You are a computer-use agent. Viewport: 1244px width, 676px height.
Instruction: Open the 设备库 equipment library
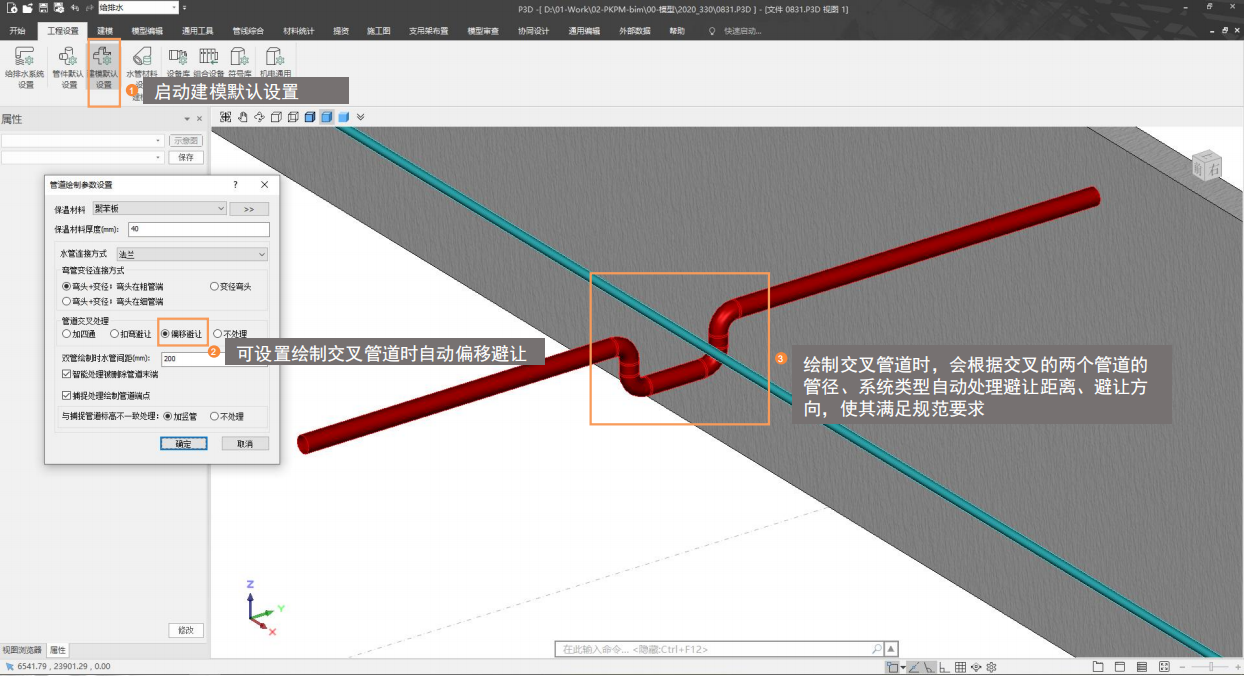click(x=178, y=64)
